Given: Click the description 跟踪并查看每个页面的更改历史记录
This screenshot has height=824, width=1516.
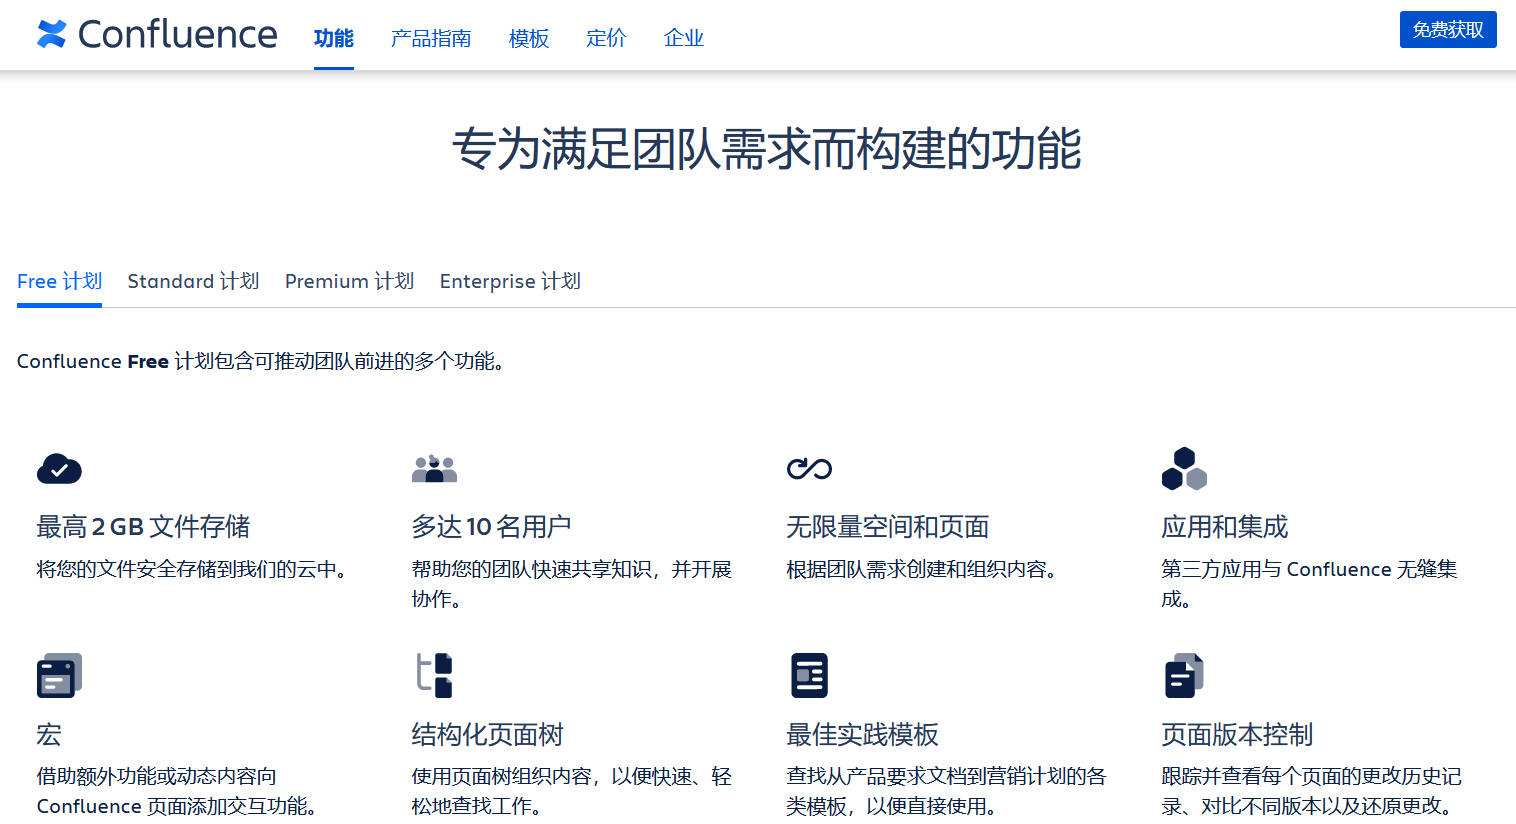Looking at the screenshot, I should pos(1312,790).
